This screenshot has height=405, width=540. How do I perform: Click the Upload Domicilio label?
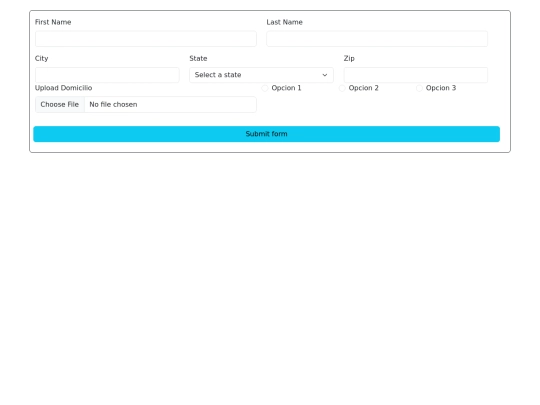[x=63, y=88]
